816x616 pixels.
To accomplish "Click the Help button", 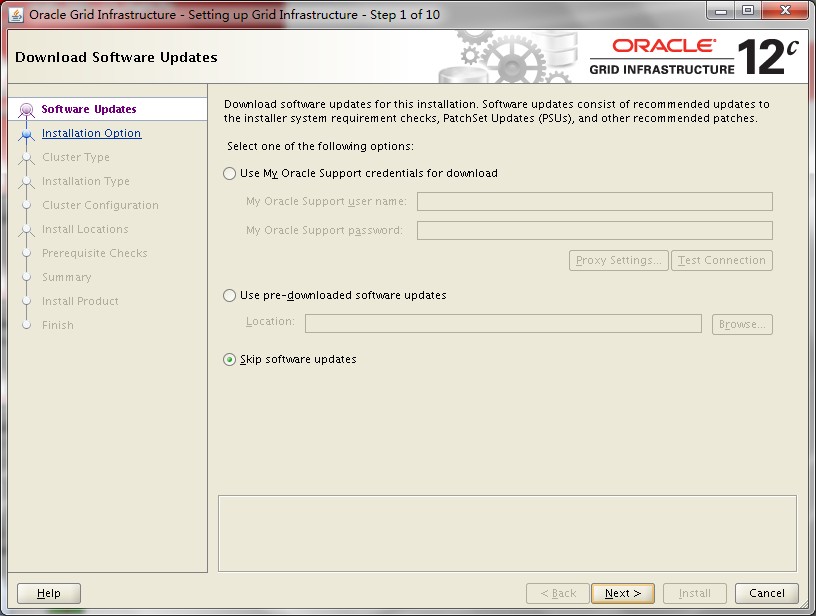I will [49, 593].
